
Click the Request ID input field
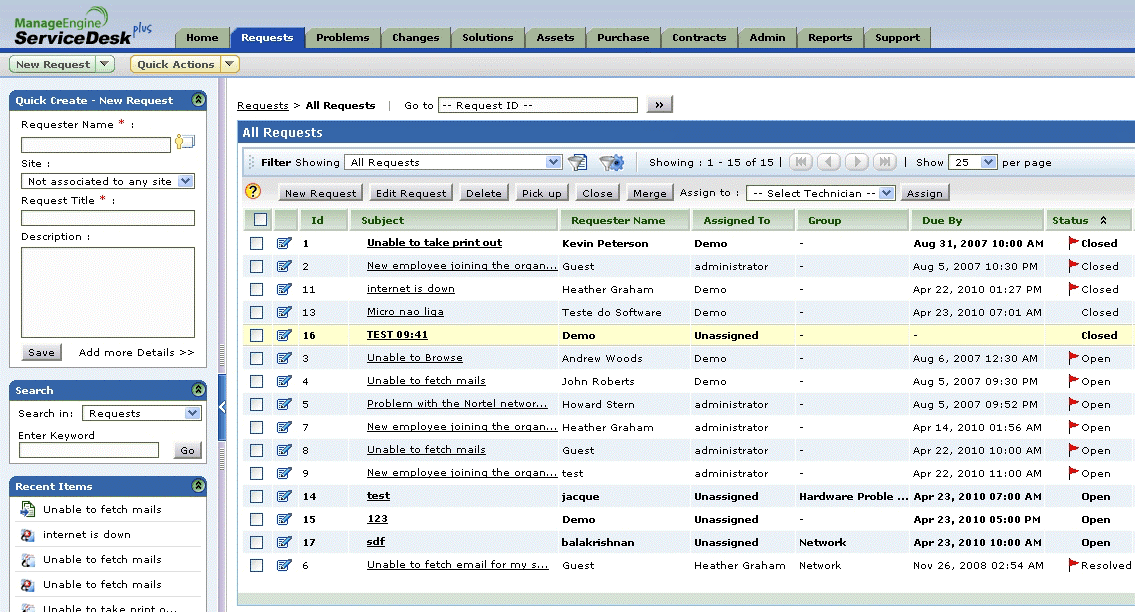coord(537,105)
